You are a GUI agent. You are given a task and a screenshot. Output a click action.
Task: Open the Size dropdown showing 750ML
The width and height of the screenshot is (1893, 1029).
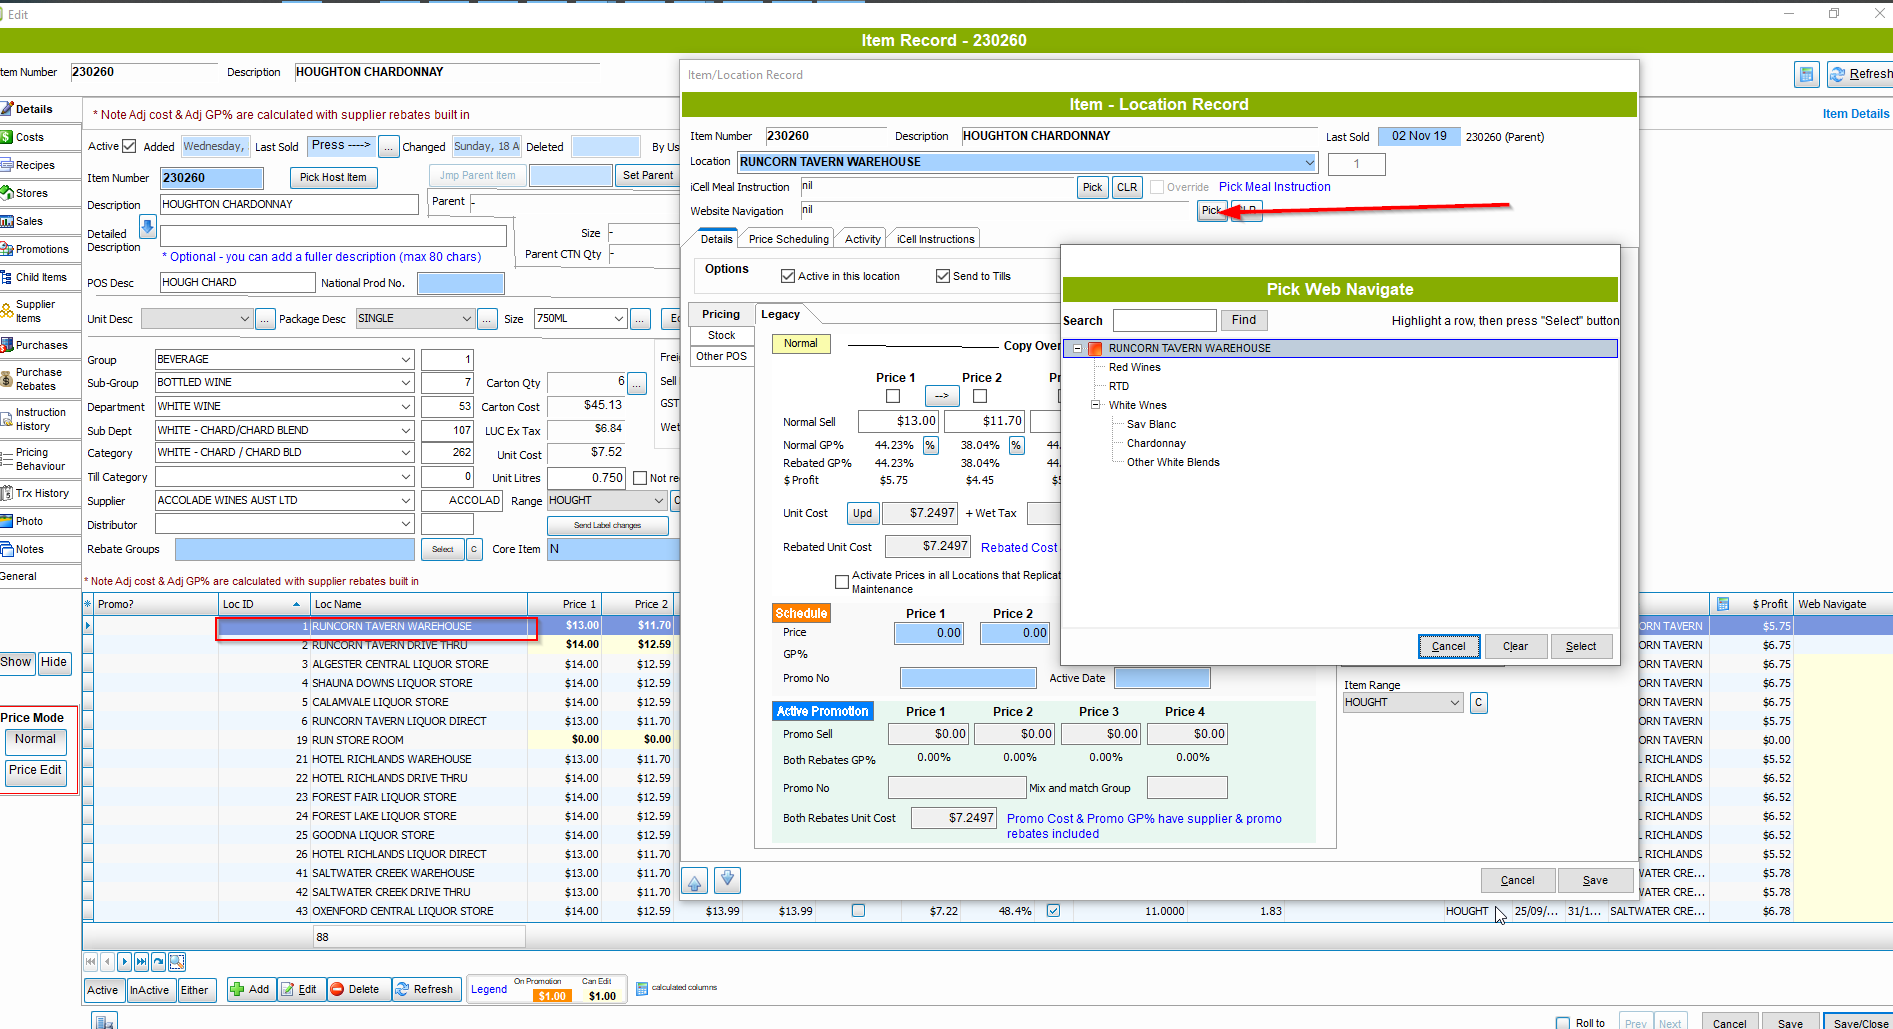pyautogui.click(x=619, y=319)
